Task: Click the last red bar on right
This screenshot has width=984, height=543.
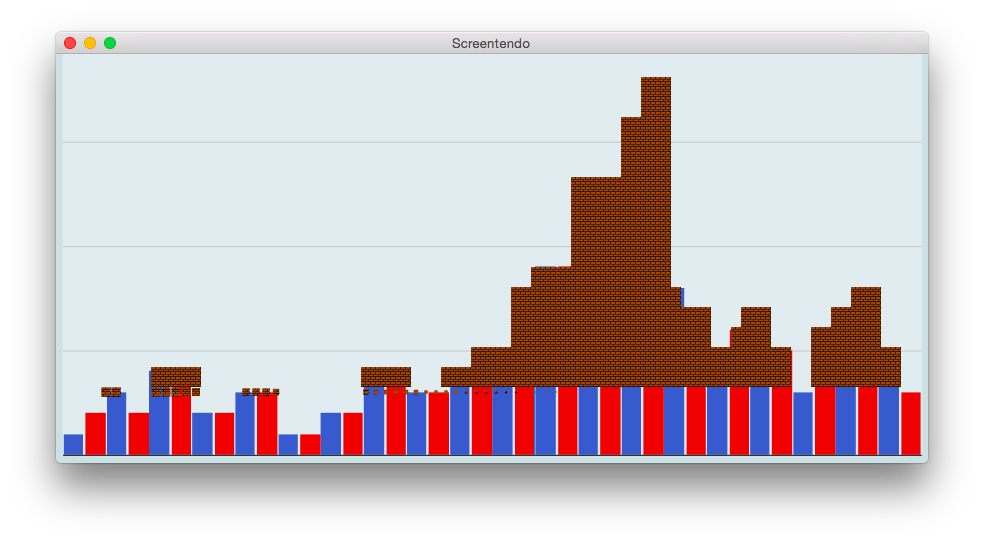Action: 911,424
